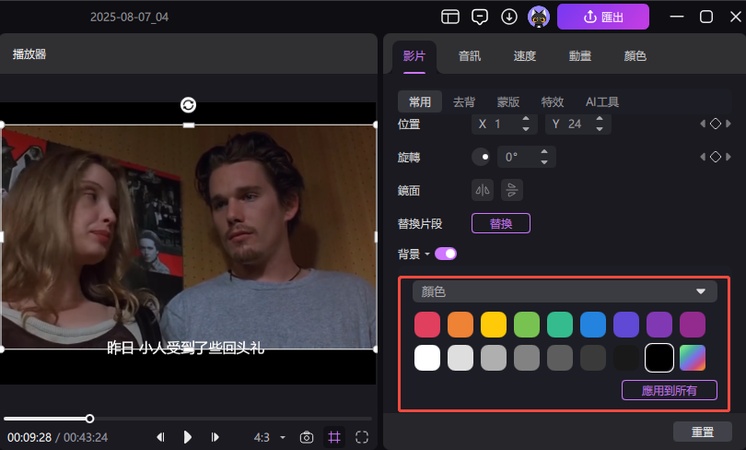This screenshot has width=746, height=450.
Task: Select the 特效 sub-tab
Action: [552, 102]
